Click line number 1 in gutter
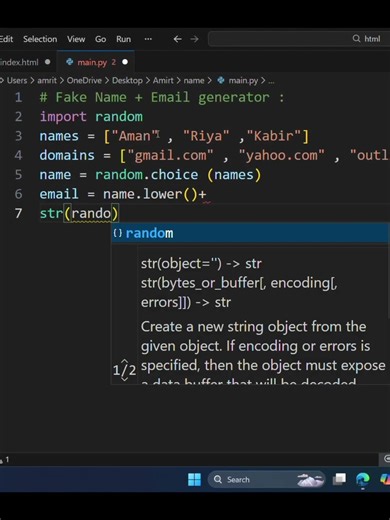Screen dimensions: 390x520 click(18, 97)
